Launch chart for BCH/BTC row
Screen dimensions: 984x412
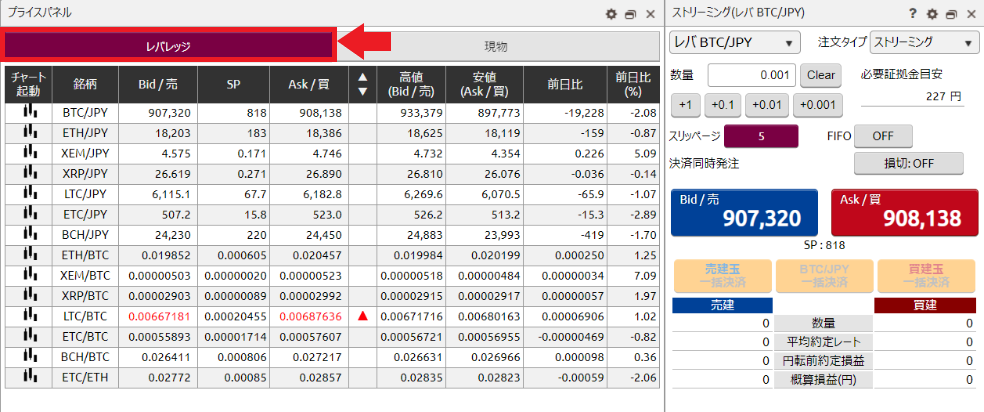point(29,356)
